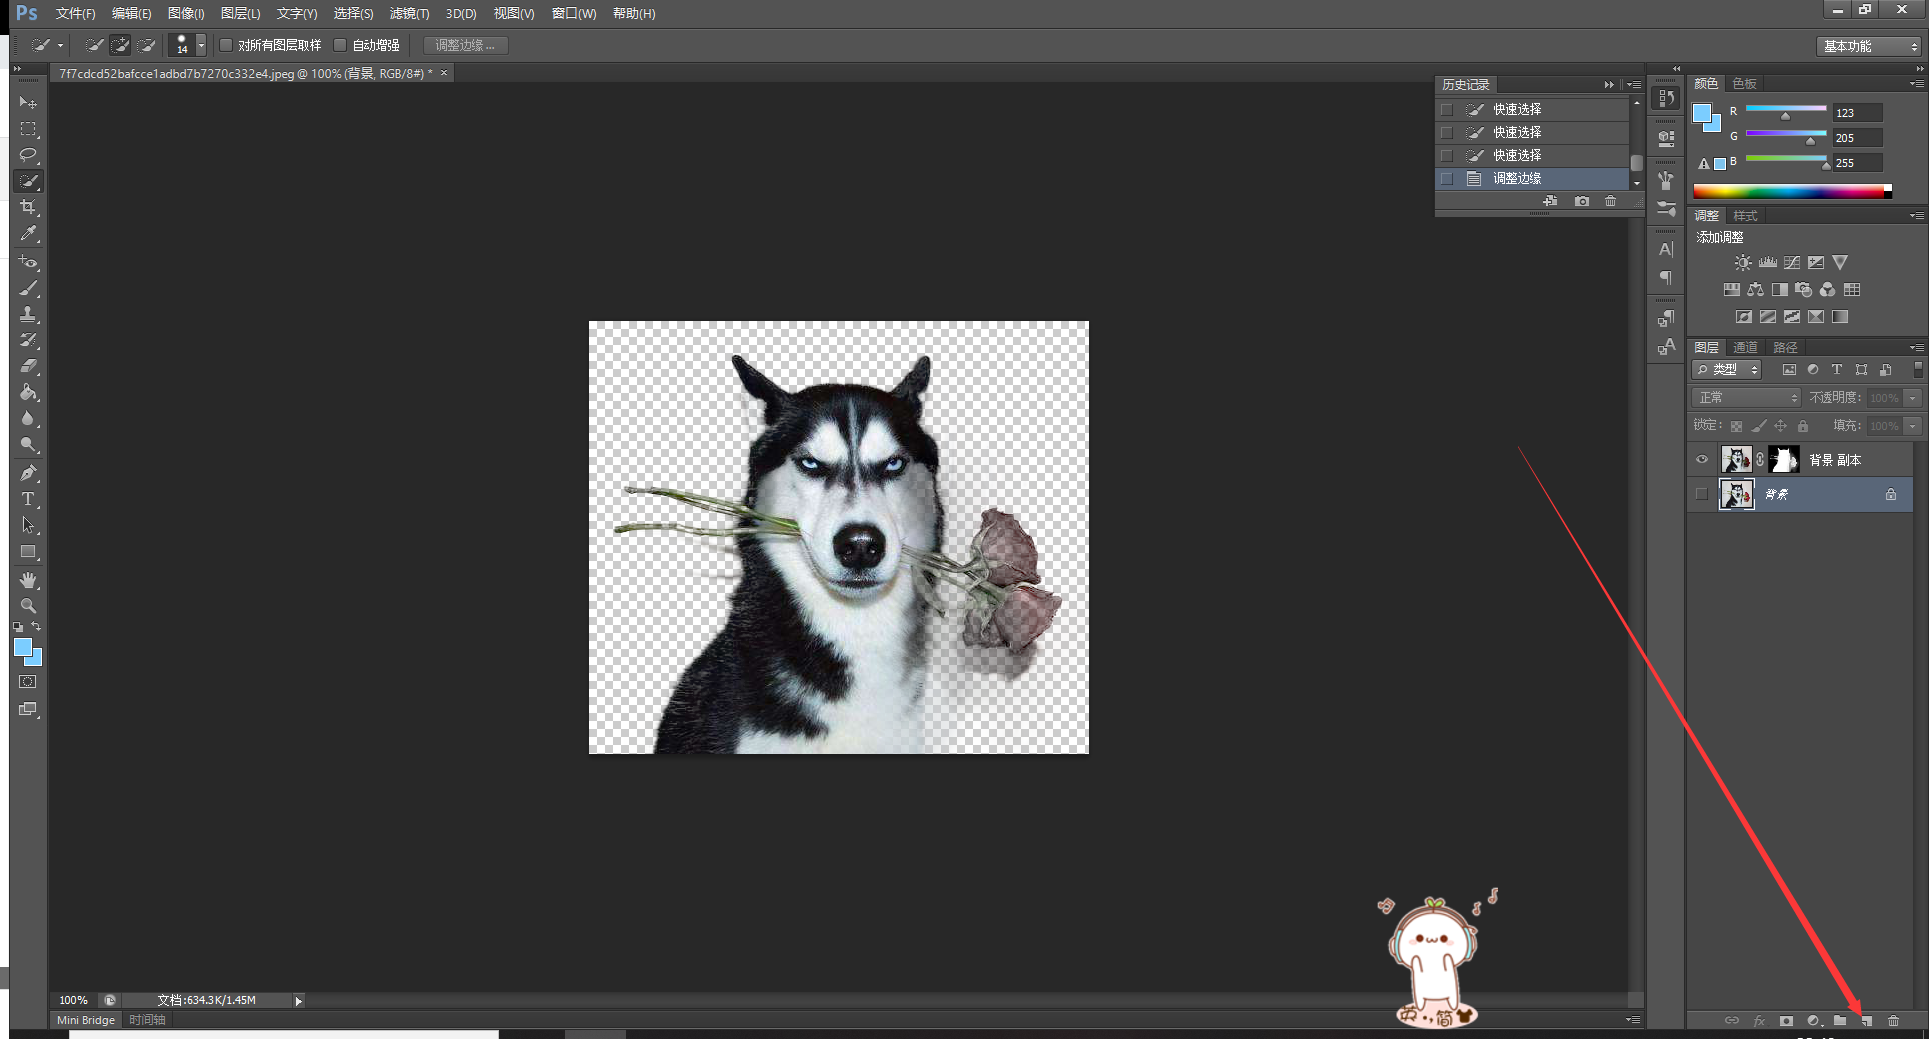Select the Hand tool

click(x=28, y=580)
